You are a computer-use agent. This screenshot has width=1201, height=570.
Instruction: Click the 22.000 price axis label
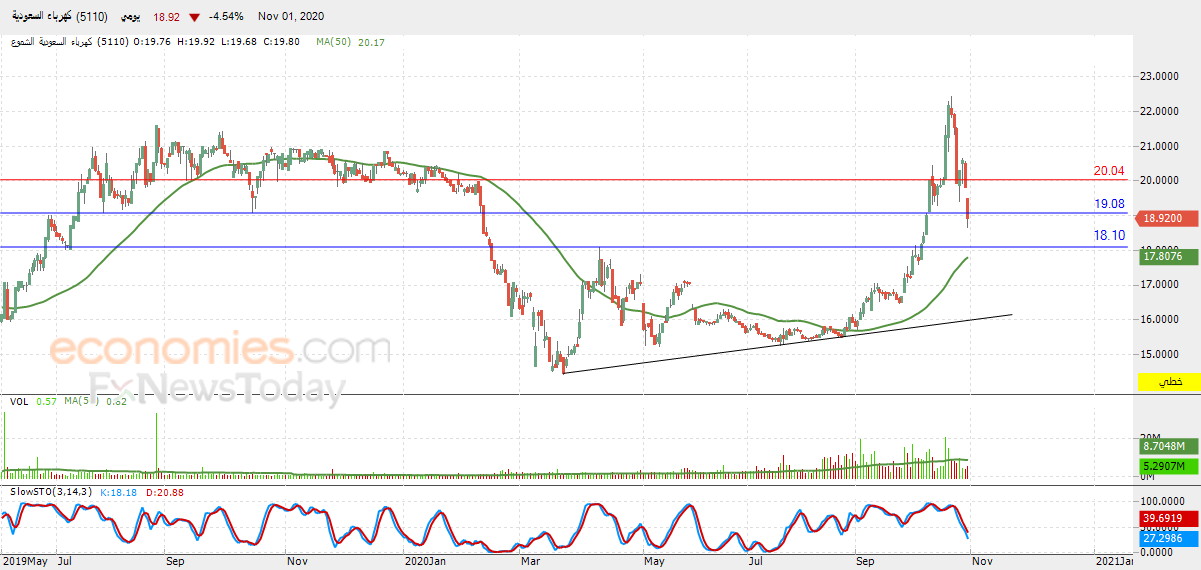[x=1157, y=111]
